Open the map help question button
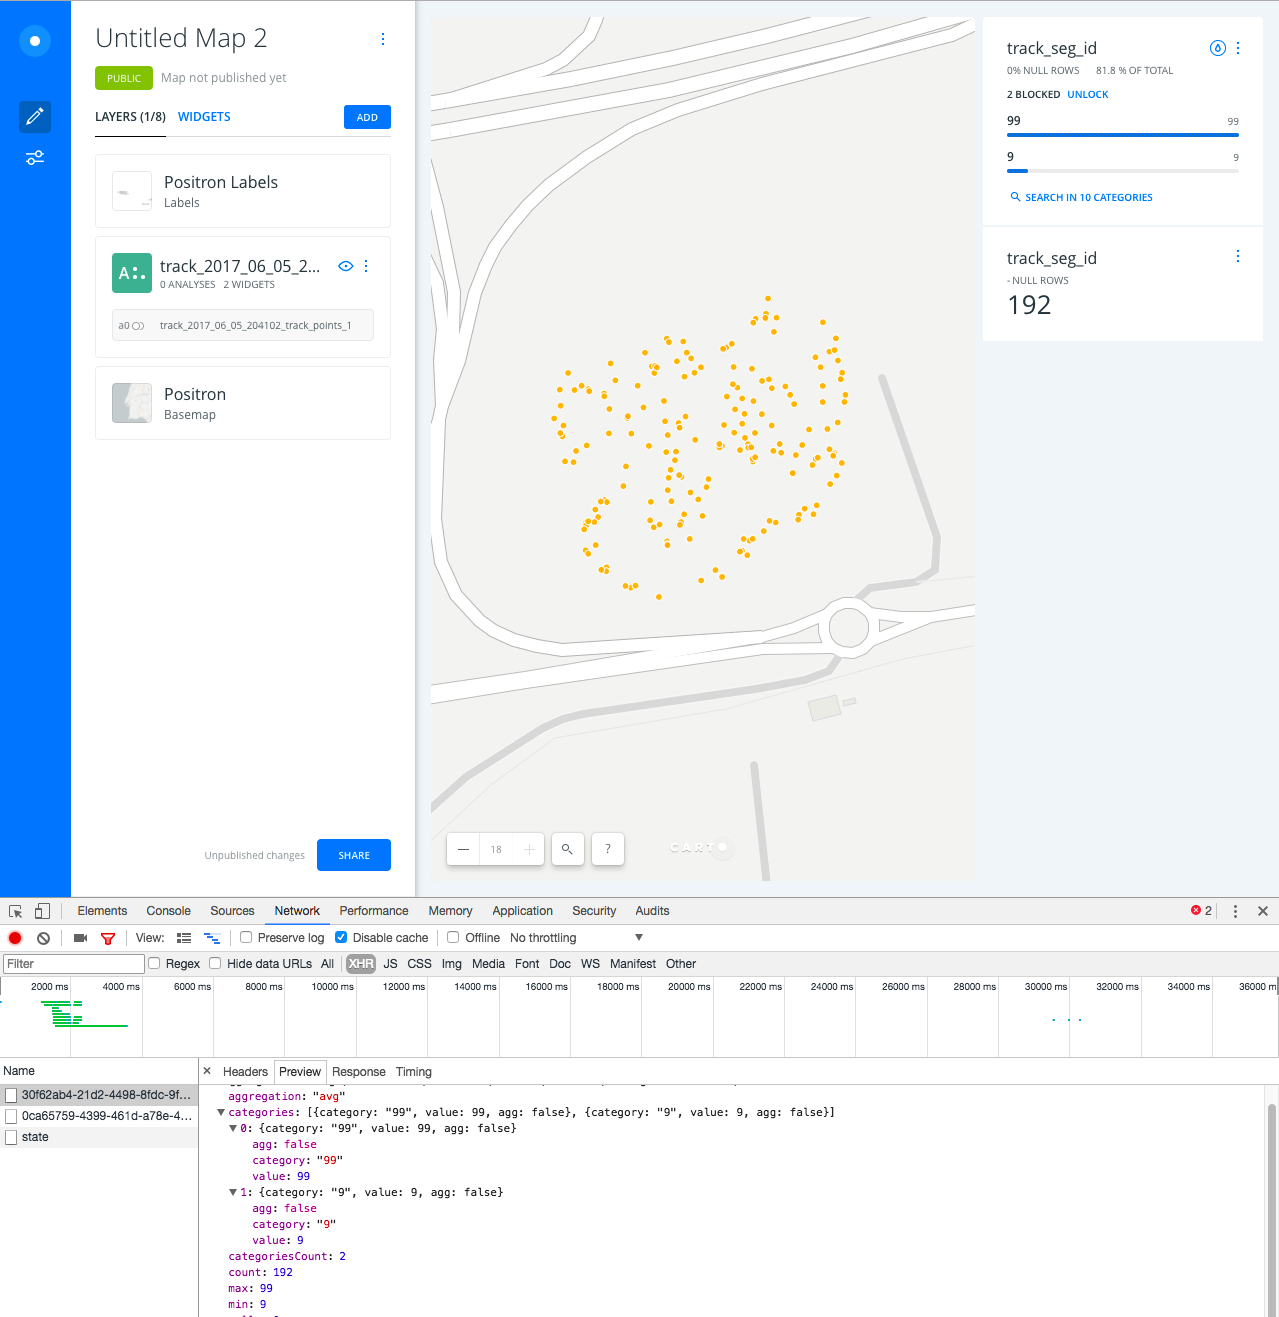The height and width of the screenshot is (1317, 1279). tap(608, 849)
